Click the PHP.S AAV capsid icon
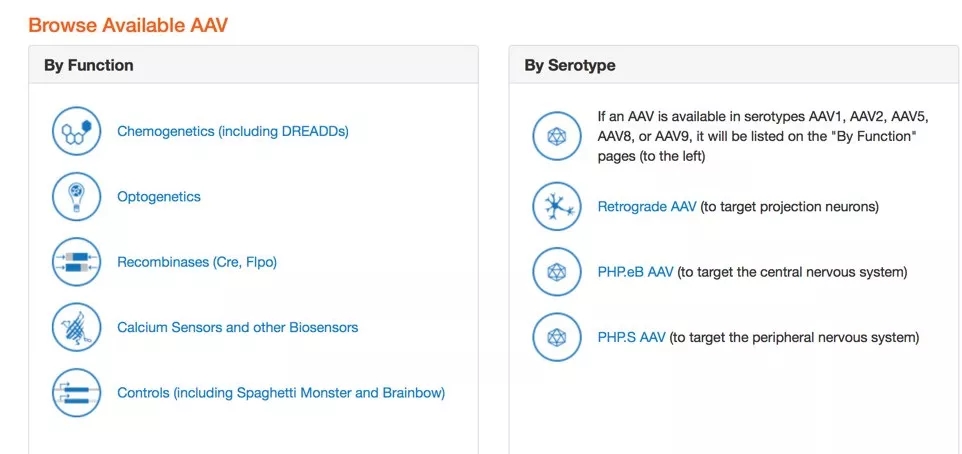 pyautogui.click(x=557, y=337)
